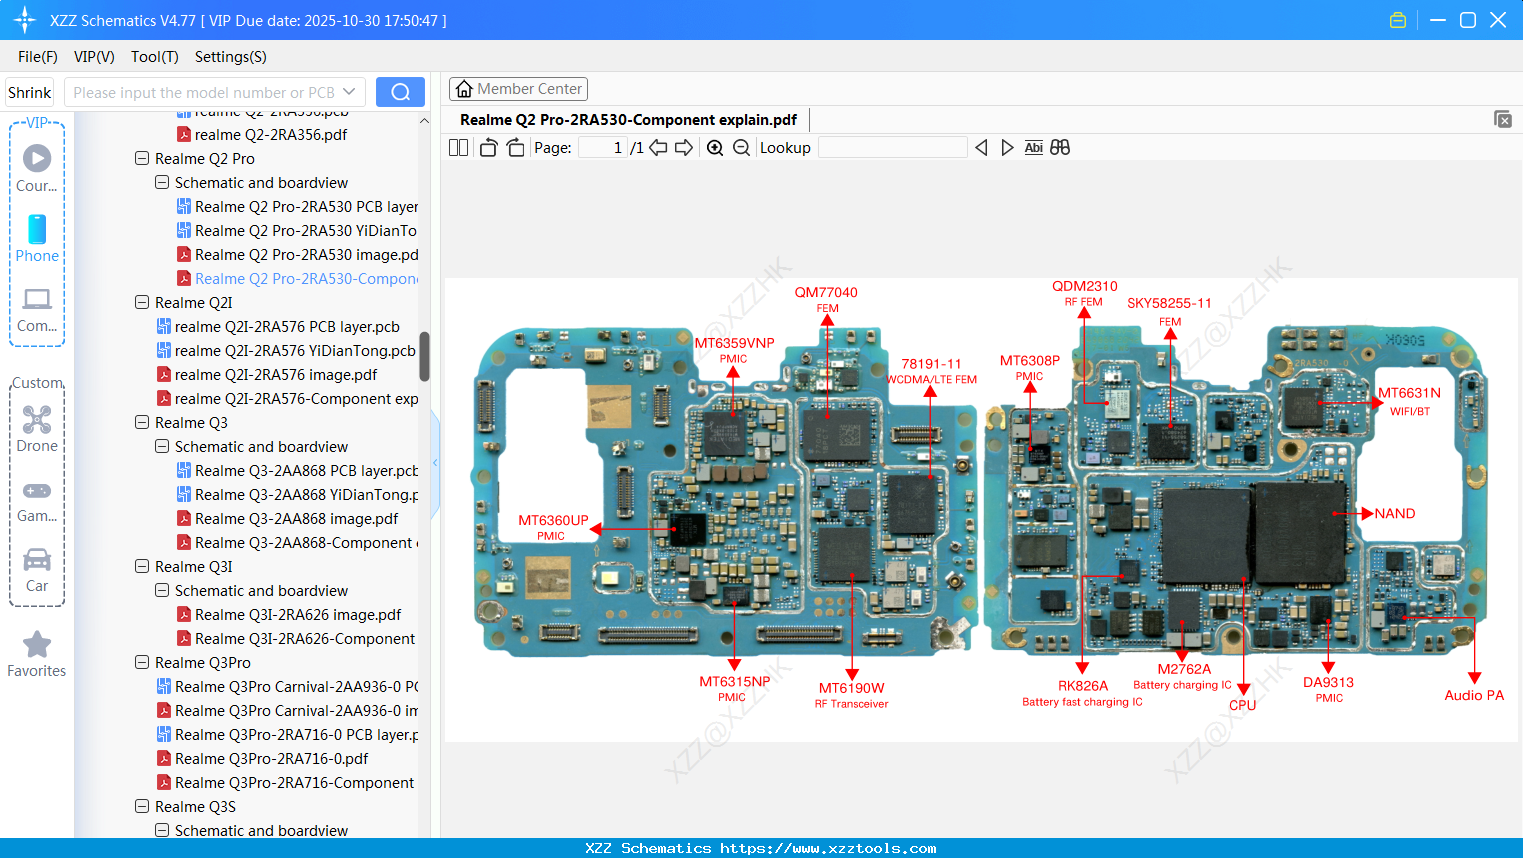Open Favorites star
Screen dimensions: 1523x858
point(37,654)
